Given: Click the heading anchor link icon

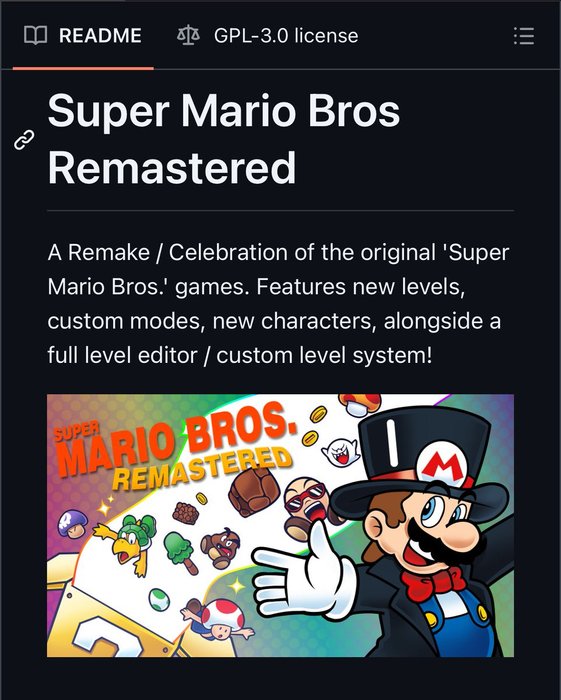Looking at the screenshot, I should click(x=24, y=140).
